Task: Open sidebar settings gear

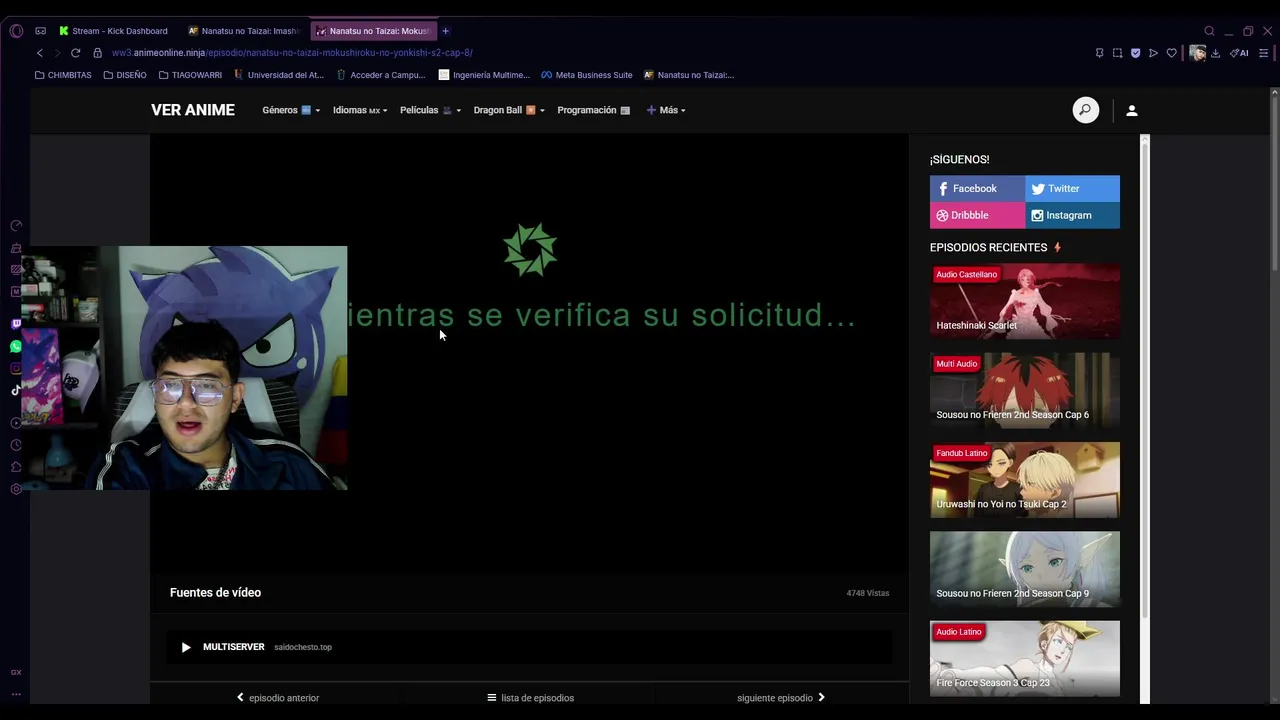Action: pyautogui.click(x=16, y=489)
